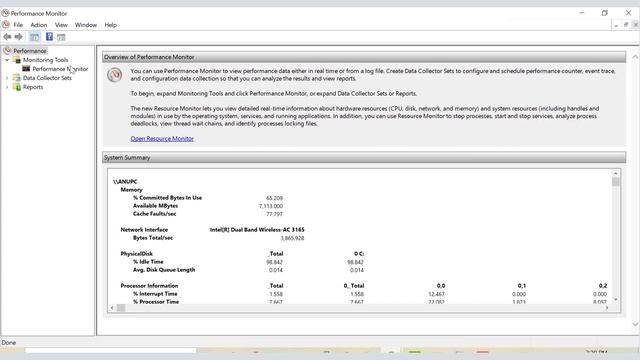Viewport: 640px width, 360px height.
Task: Click the Back arrow toolbar icon
Action: tap(7, 37)
